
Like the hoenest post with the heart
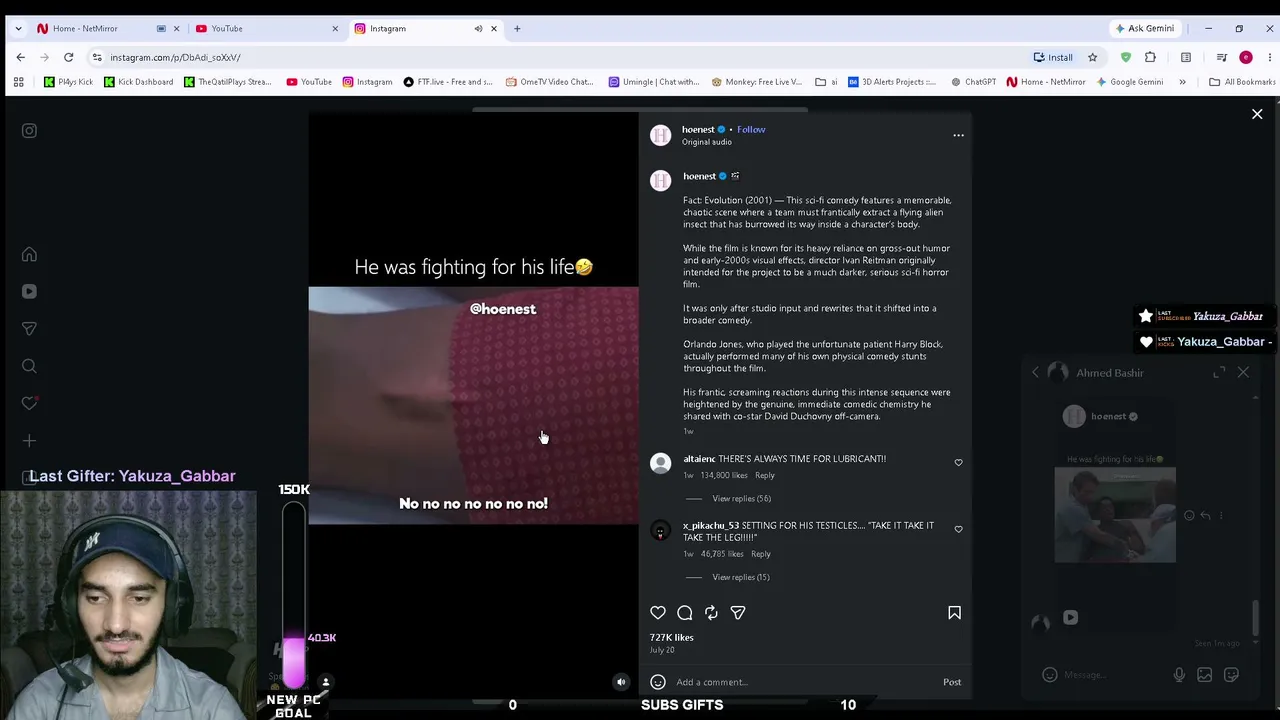tap(658, 613)
